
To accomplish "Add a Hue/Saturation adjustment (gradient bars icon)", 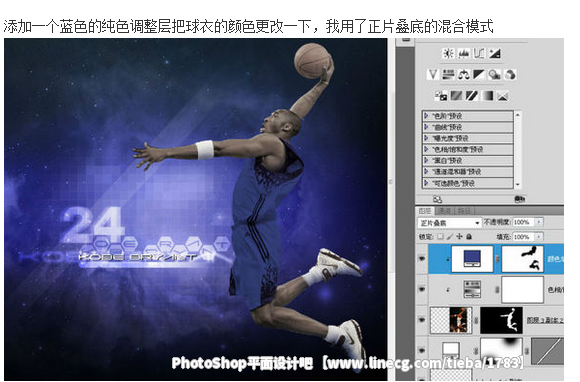I will point(448,75).
